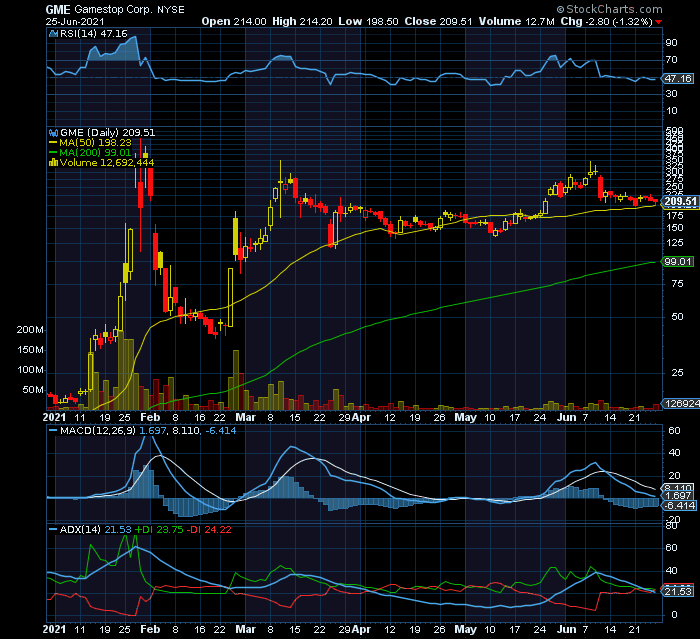This screenshot has width=700, height=639.
Task: Click the High 214.20 value
Action: (302, 21)
